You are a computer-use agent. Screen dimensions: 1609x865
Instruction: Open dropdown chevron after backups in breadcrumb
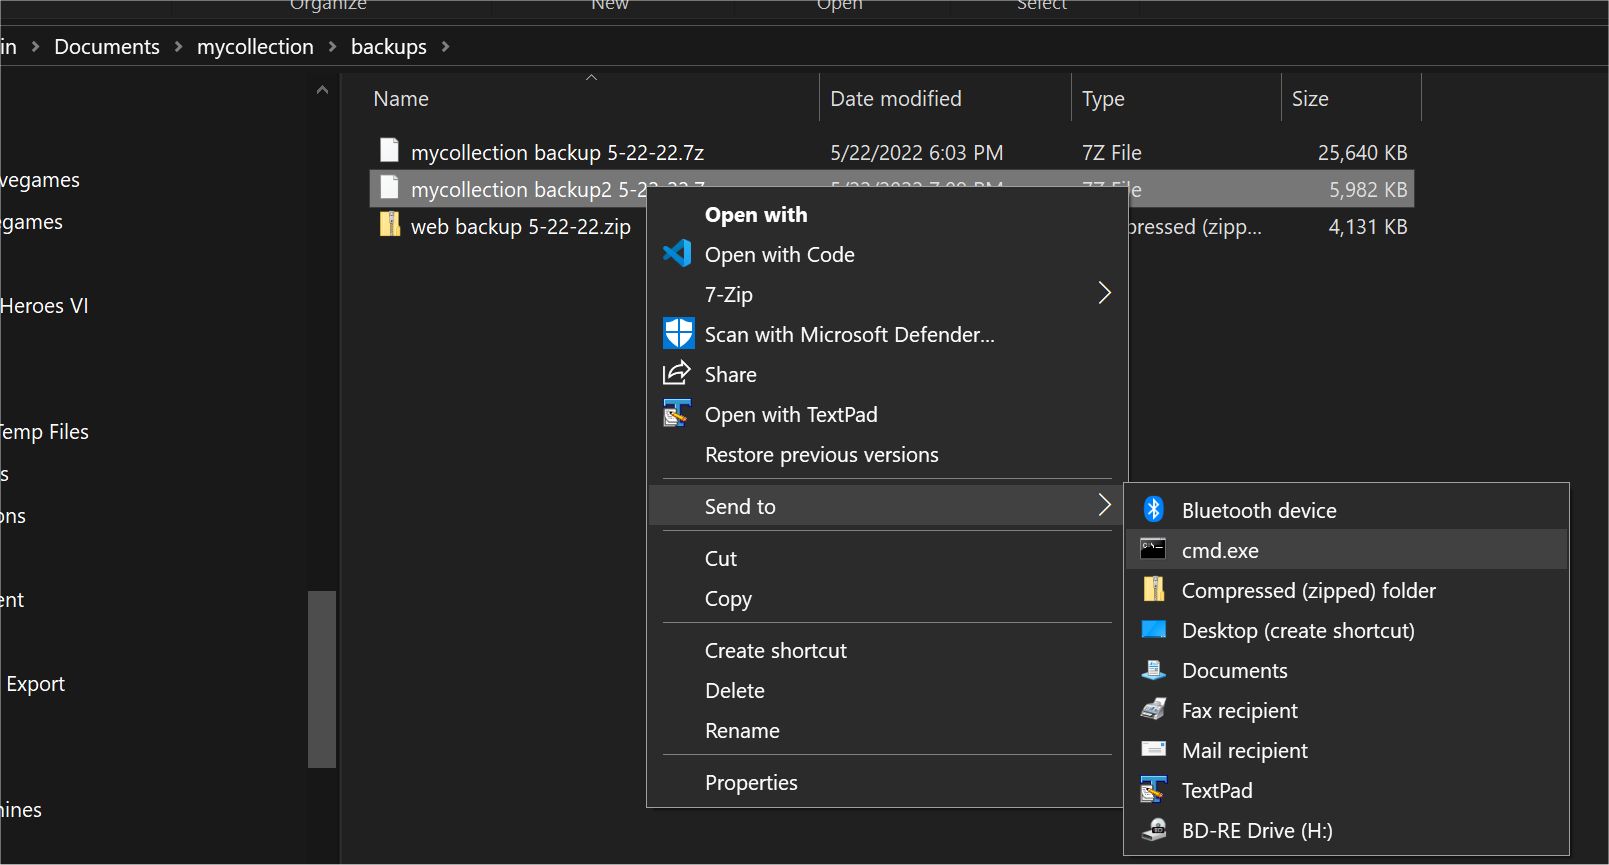pyautogui.click(x=445, y=47)
